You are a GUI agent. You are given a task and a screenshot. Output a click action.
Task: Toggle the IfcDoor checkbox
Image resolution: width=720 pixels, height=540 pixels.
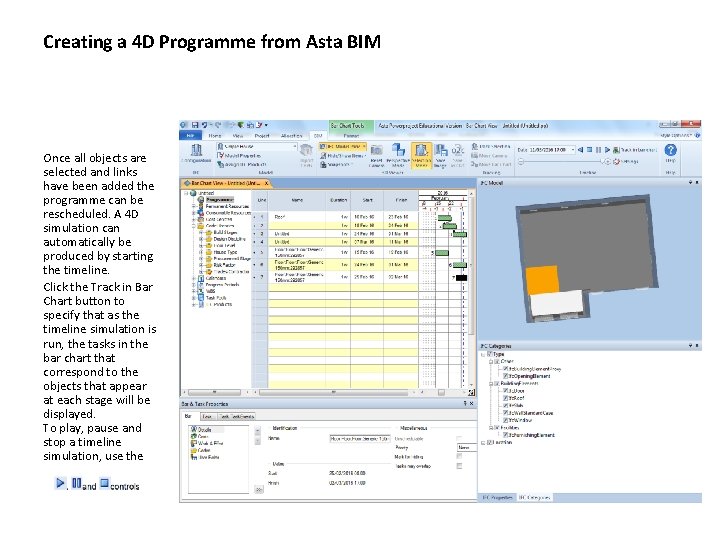506,390
